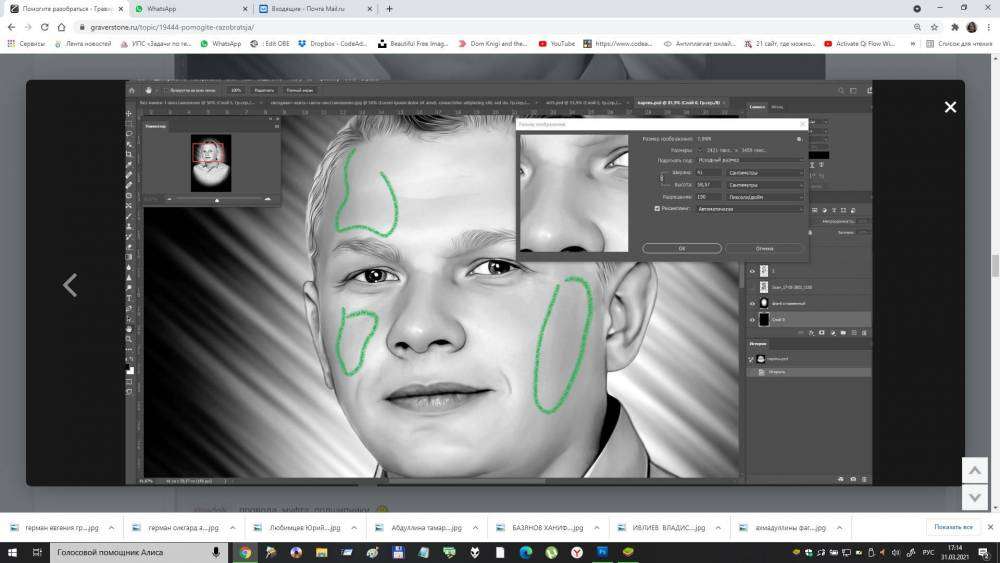Expand options for Любимцев Юрий...jpg download

tap(354, 527)
